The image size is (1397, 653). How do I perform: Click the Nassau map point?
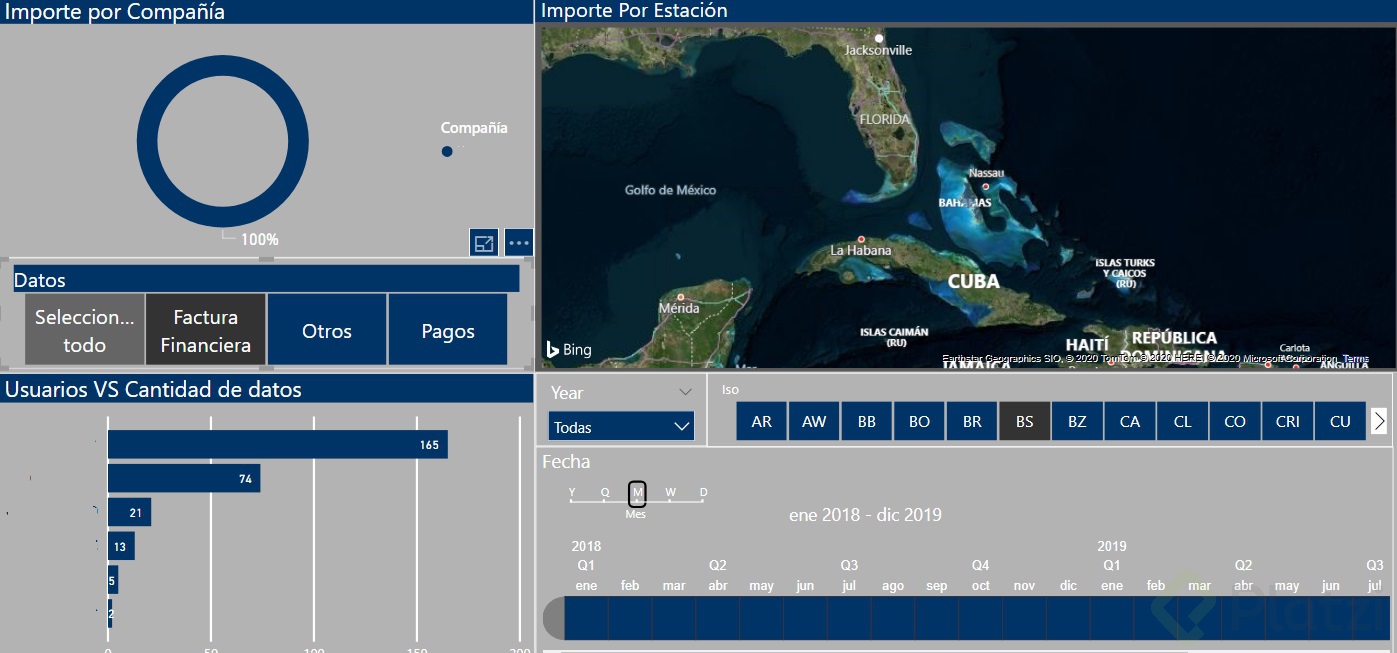[985, 186]
